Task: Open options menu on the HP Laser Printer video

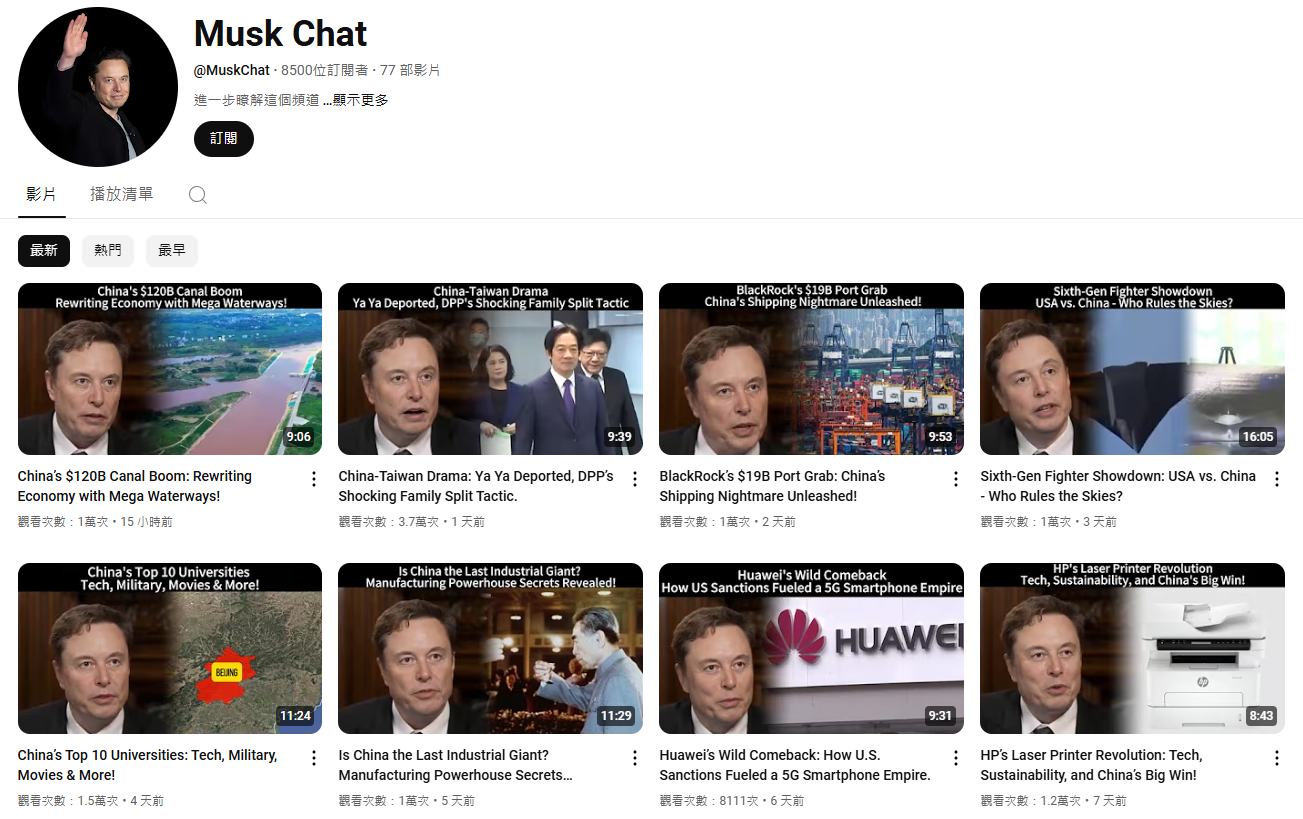Action: [1276, 758]
